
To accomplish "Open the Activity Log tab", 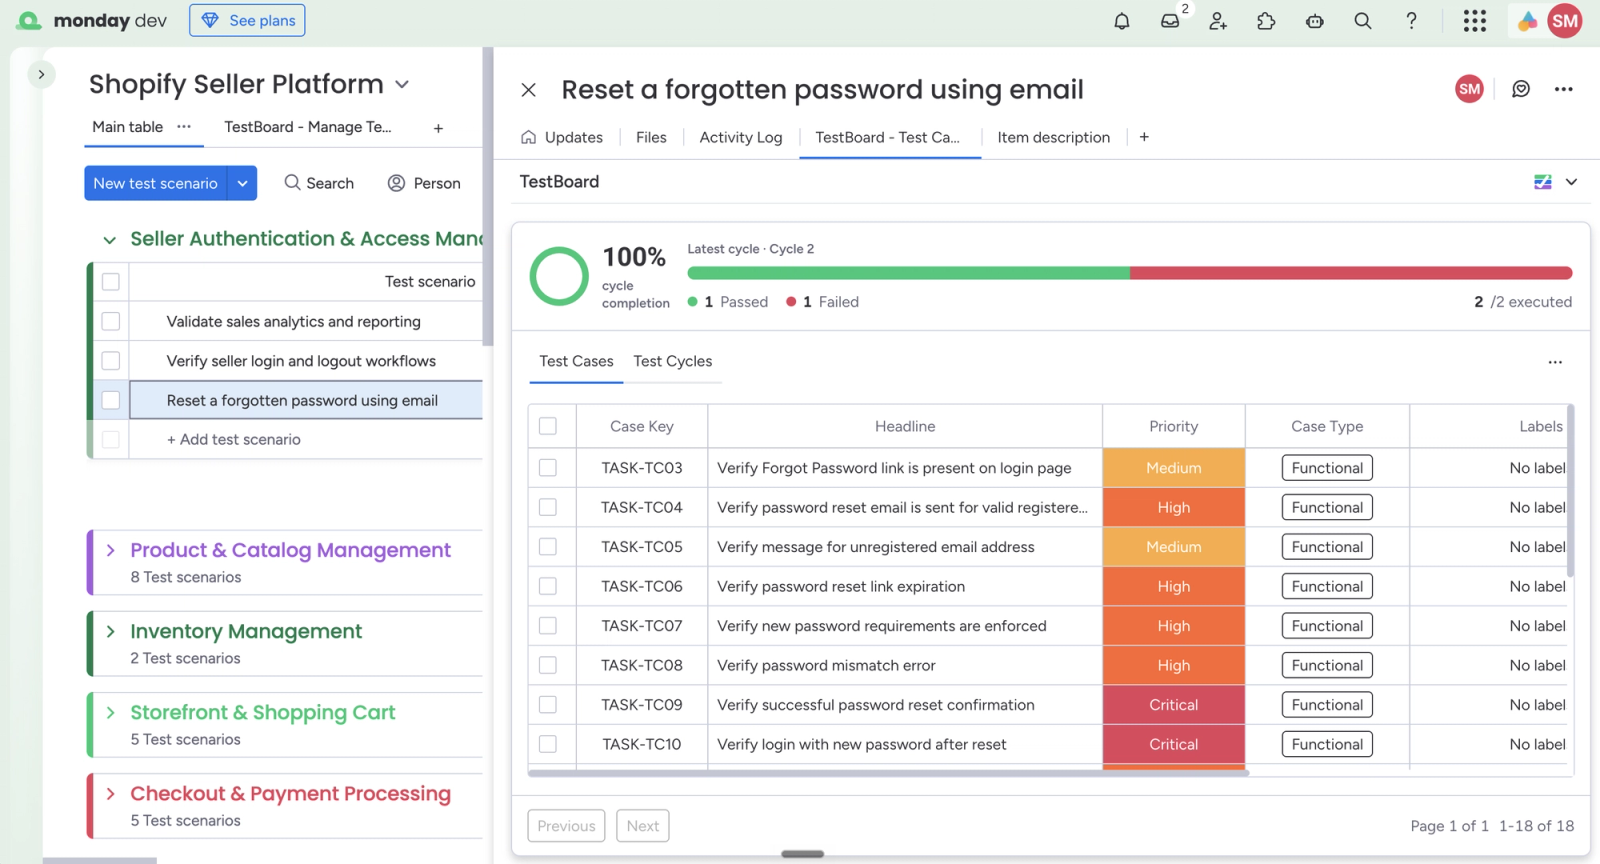I will [741, 137].
